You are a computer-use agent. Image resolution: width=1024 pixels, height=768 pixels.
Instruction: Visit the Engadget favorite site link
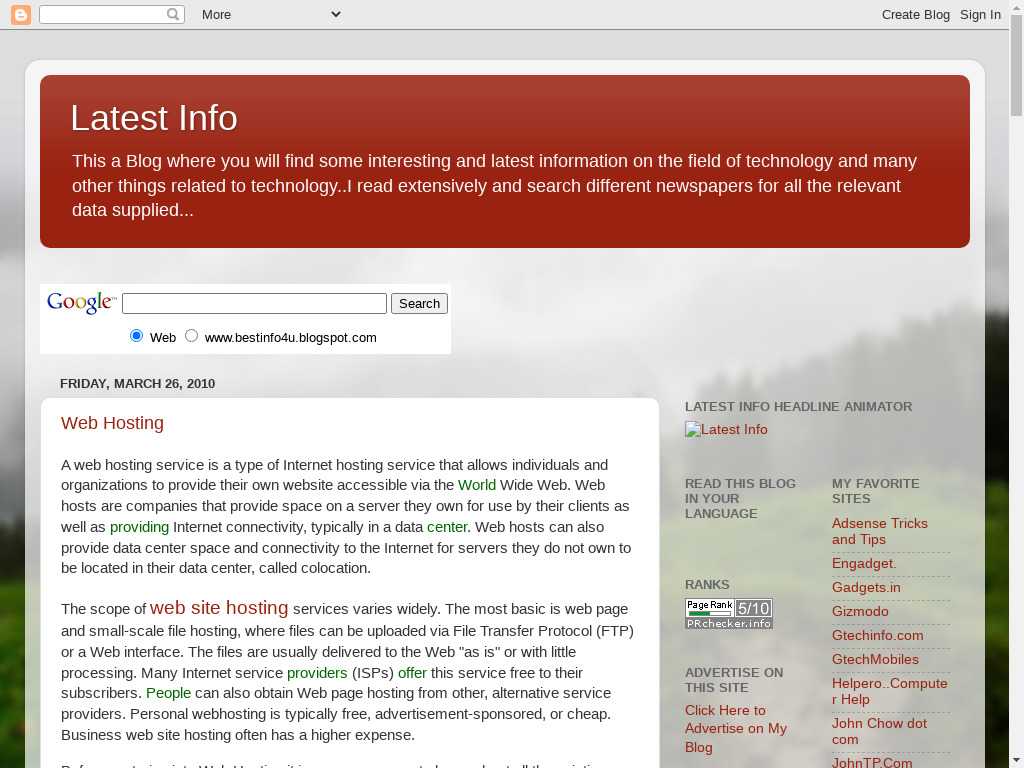(x=864, y=563)
